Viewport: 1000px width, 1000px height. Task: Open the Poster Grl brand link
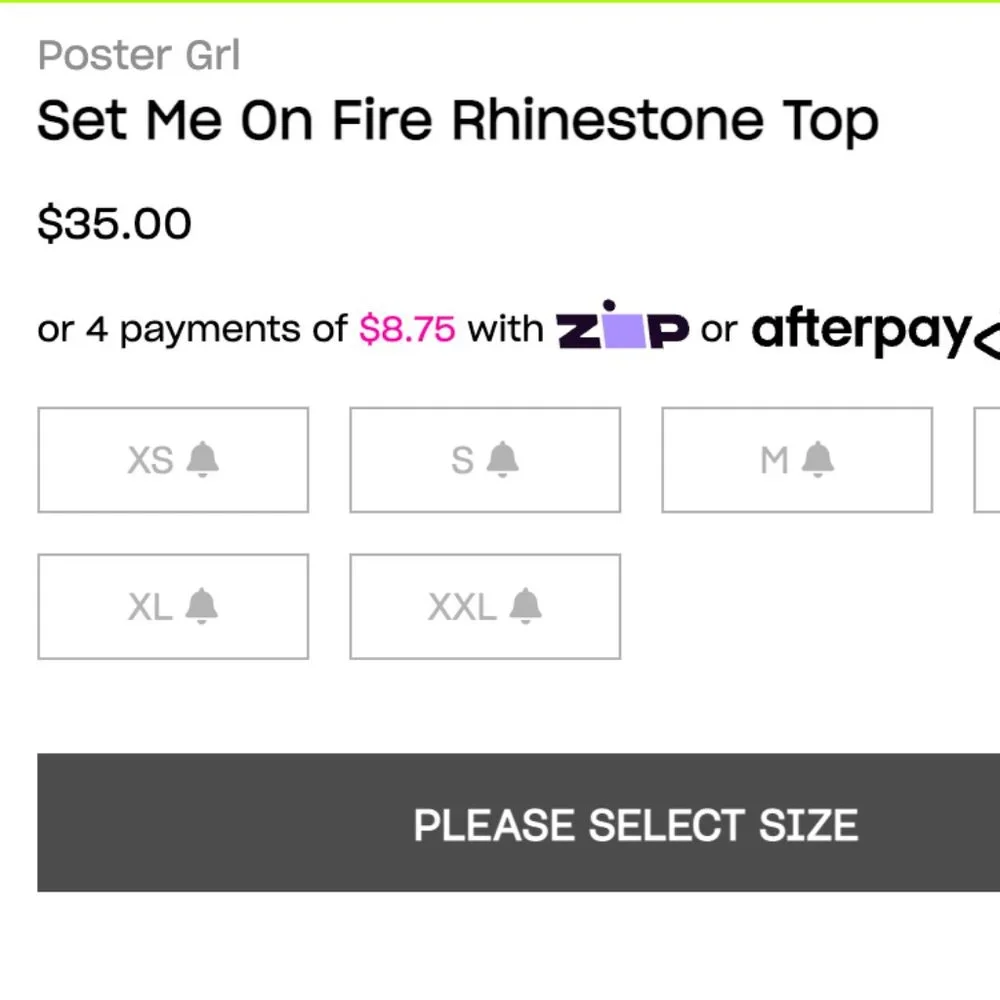(x=139, y=56)
